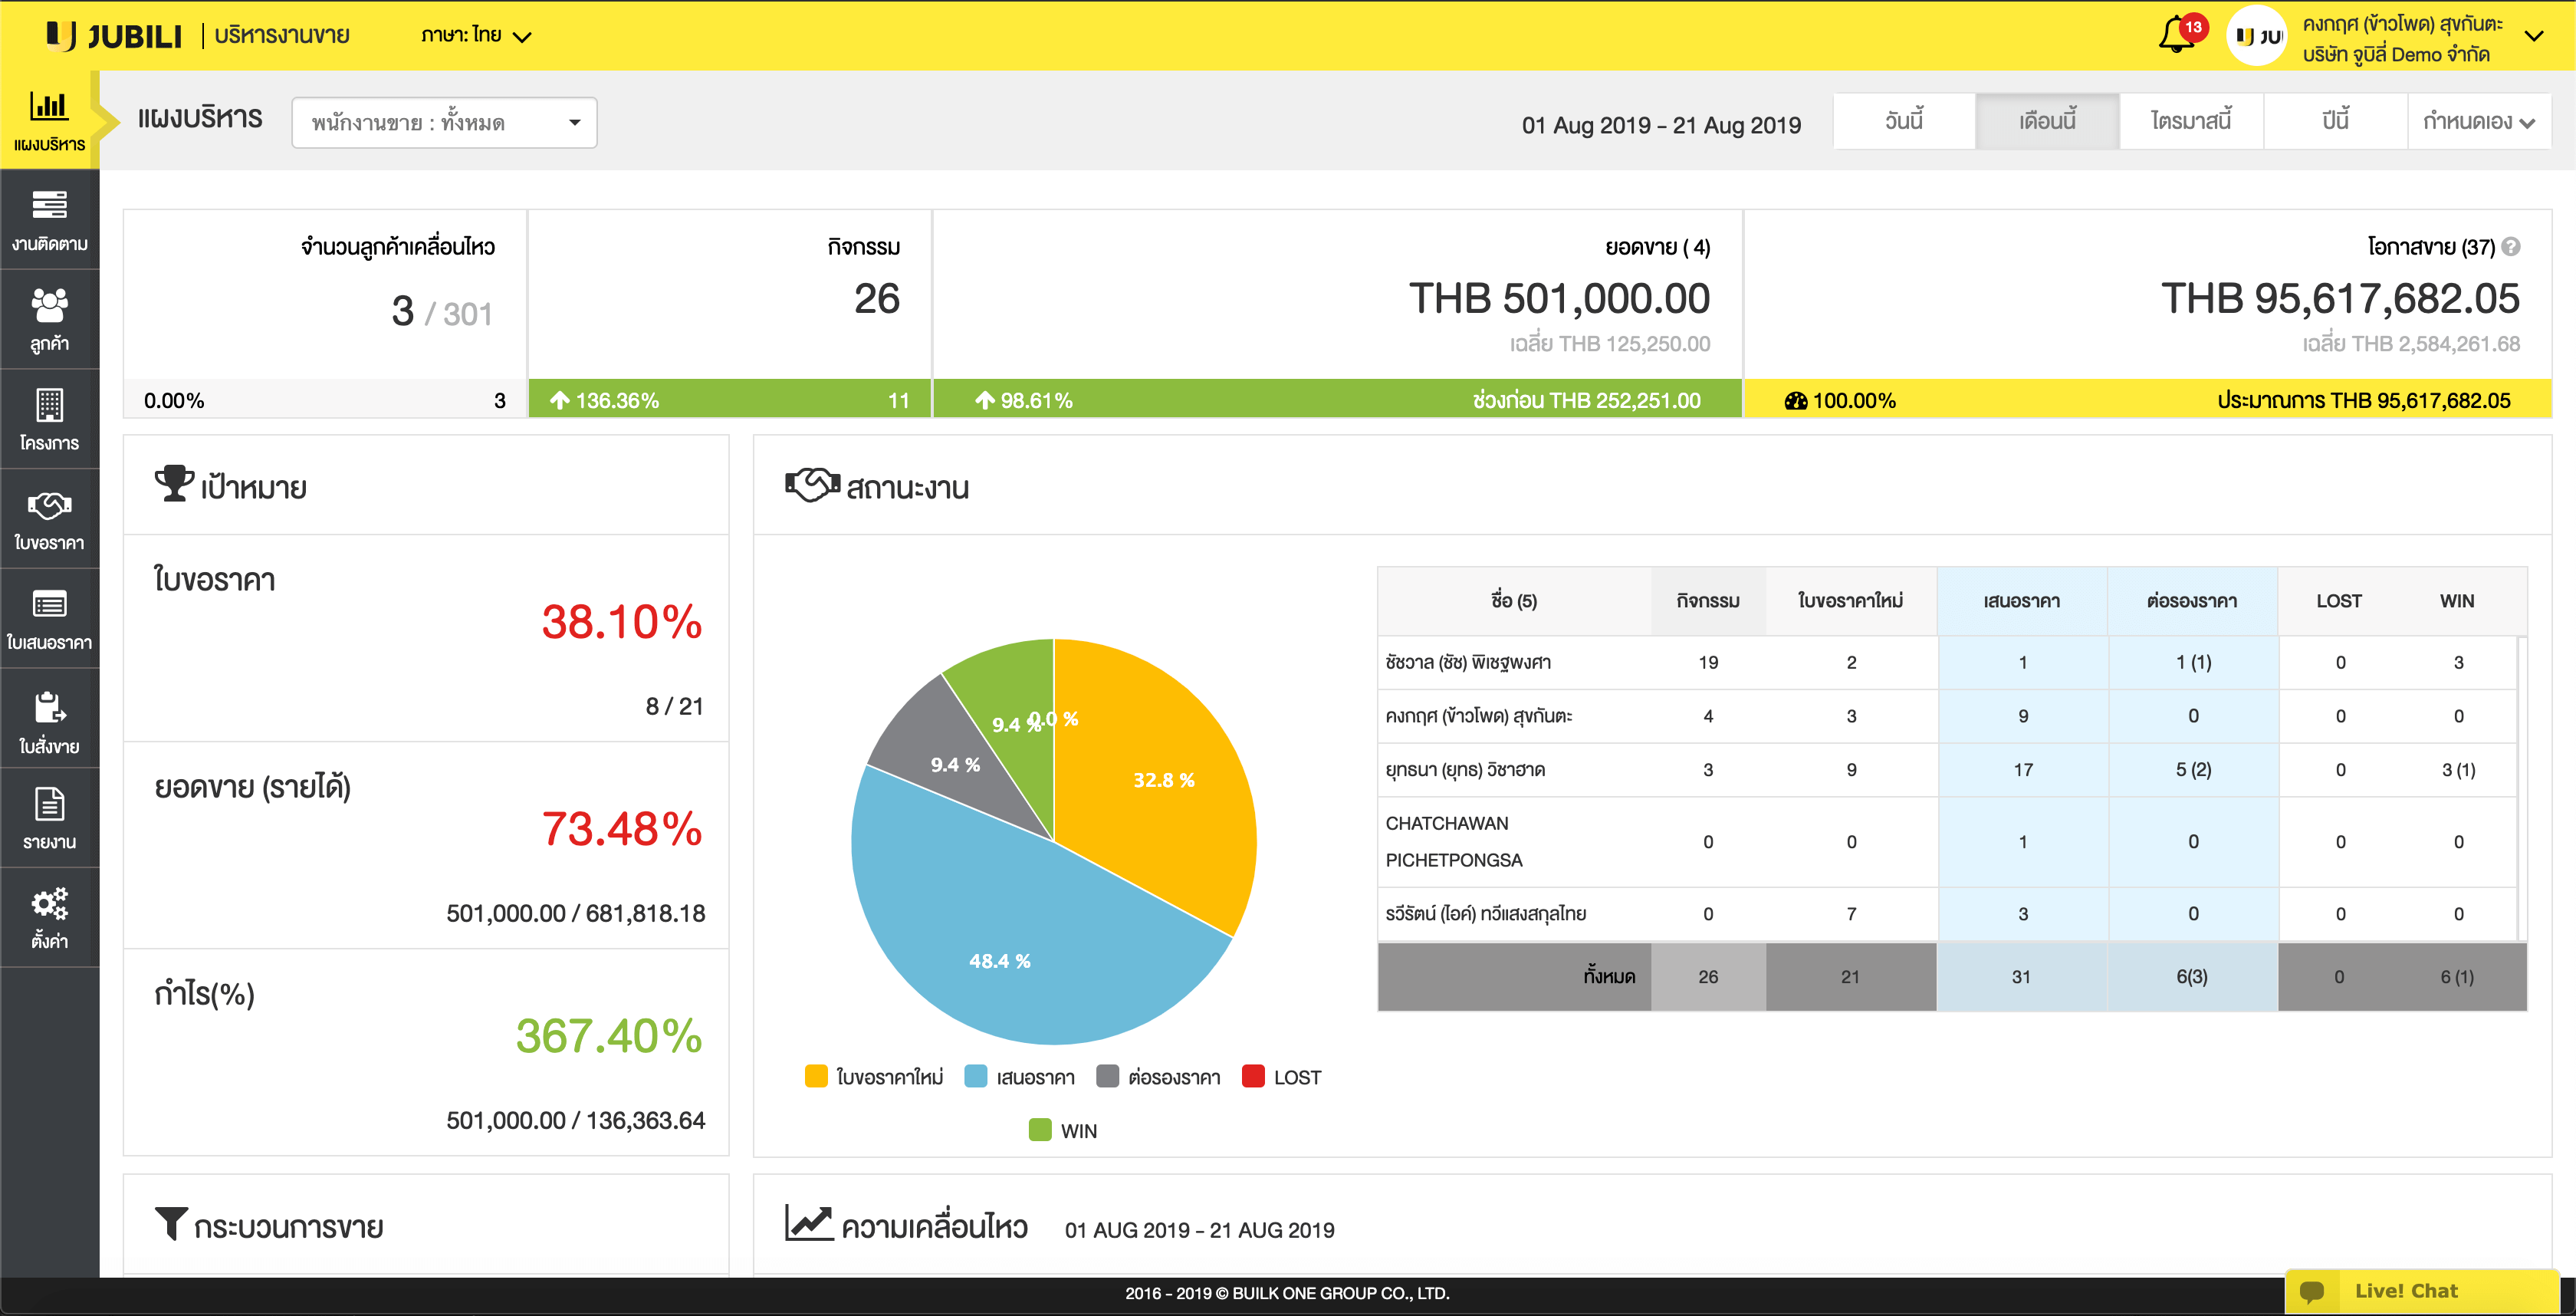The height and width of the screenshot is (1316, 2576).
Task: Open the Live! Chat button
Action: pyautogui.click(x=2405, y=1290)
